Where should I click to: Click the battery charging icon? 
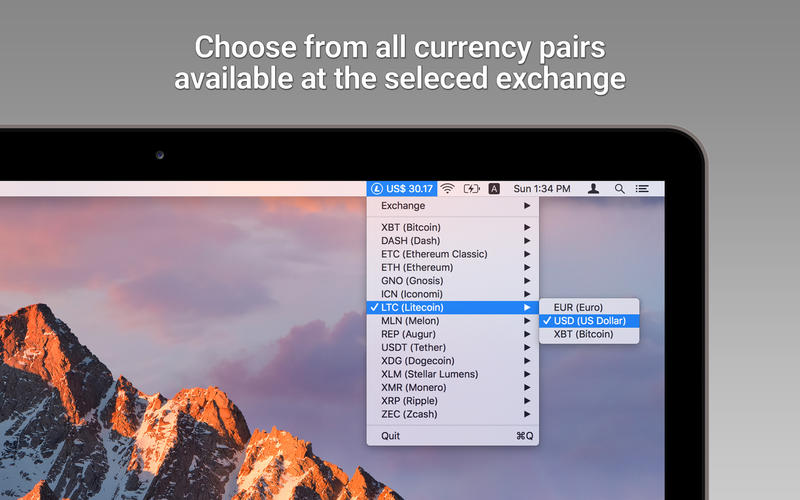(x=471, y=188)
